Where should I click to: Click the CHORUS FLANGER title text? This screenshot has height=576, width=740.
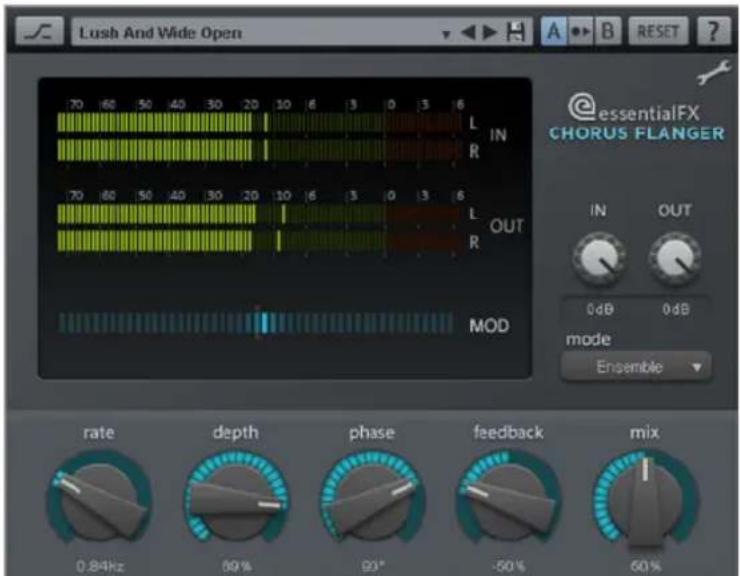click(x=636, y=134)
